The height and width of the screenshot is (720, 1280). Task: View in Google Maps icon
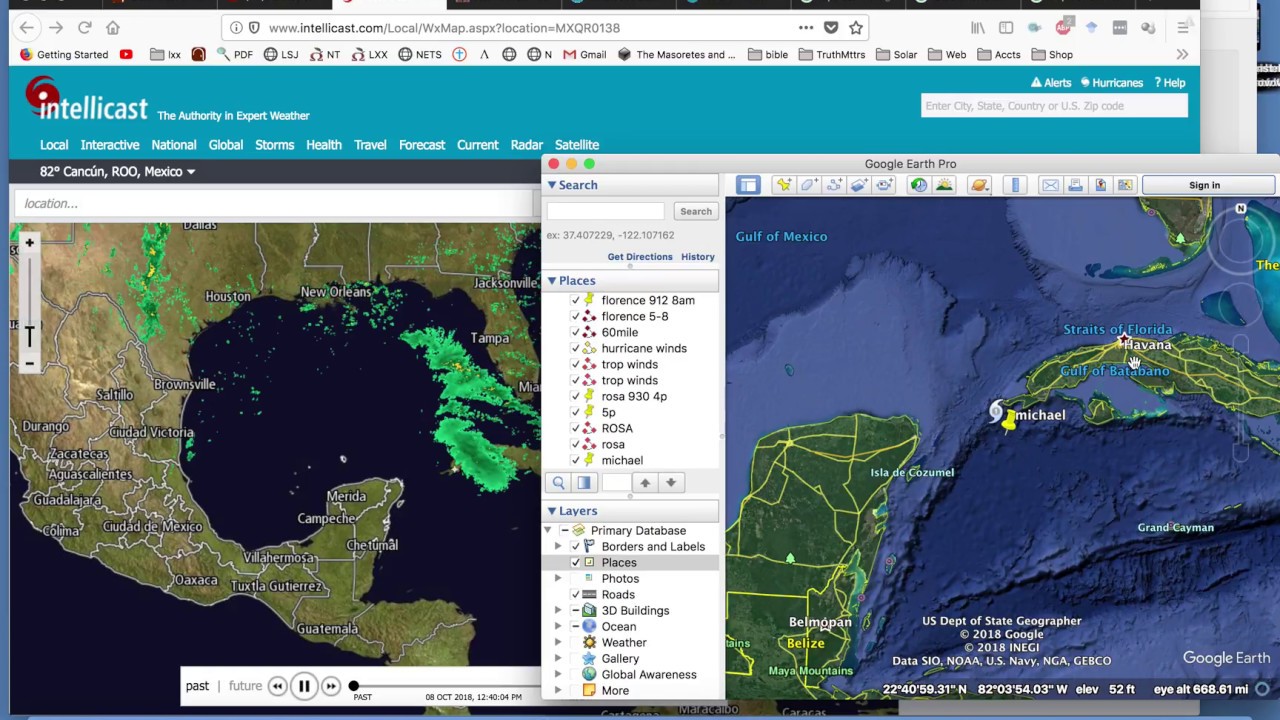(x=1125, y=185)
